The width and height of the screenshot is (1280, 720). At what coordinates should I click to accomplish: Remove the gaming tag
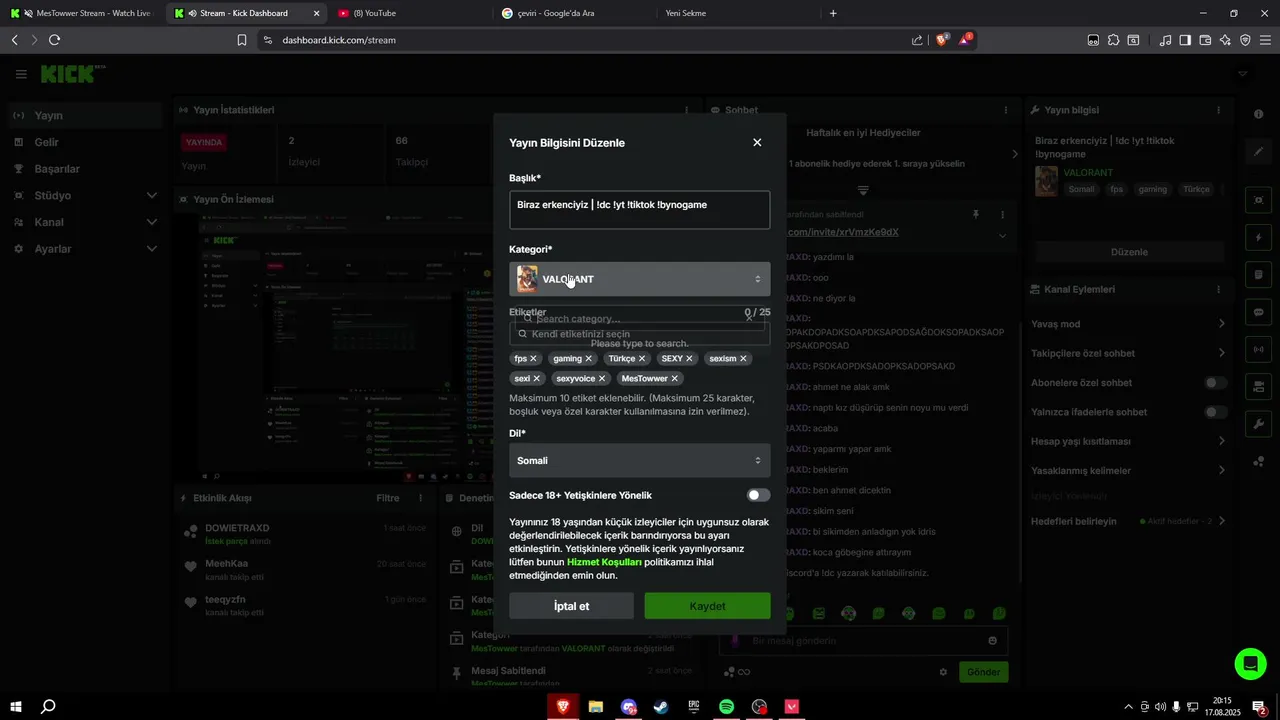pos(588,358)
